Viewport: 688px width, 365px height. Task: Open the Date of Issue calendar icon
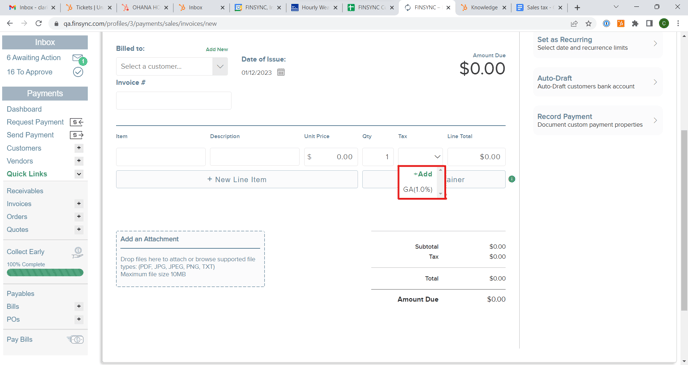click(x=281, y=72)
